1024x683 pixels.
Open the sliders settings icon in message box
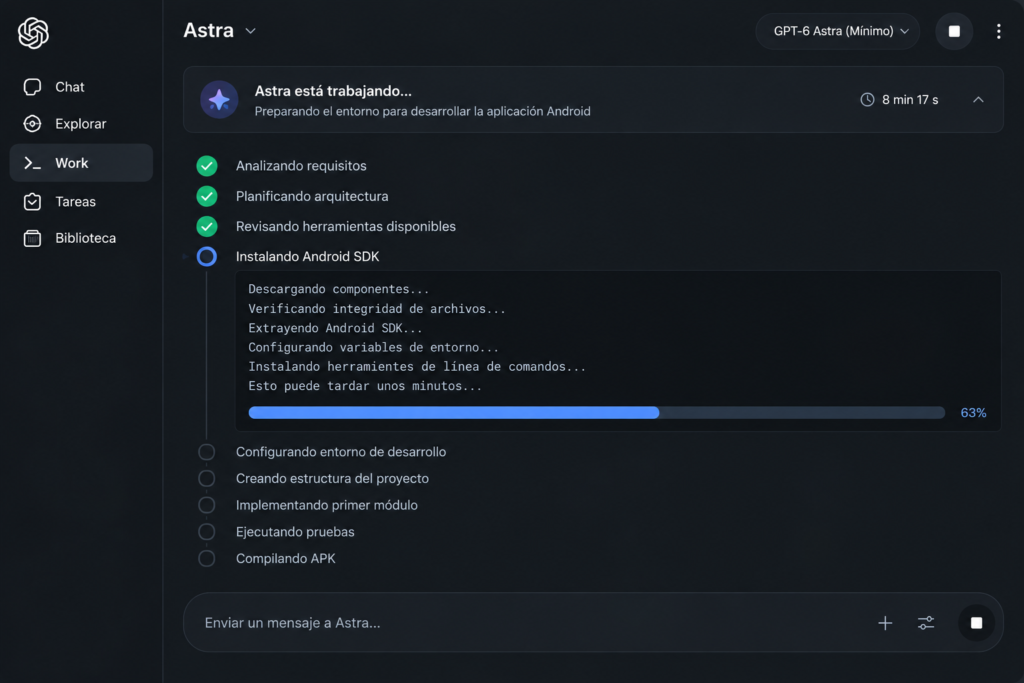point(926,623)
